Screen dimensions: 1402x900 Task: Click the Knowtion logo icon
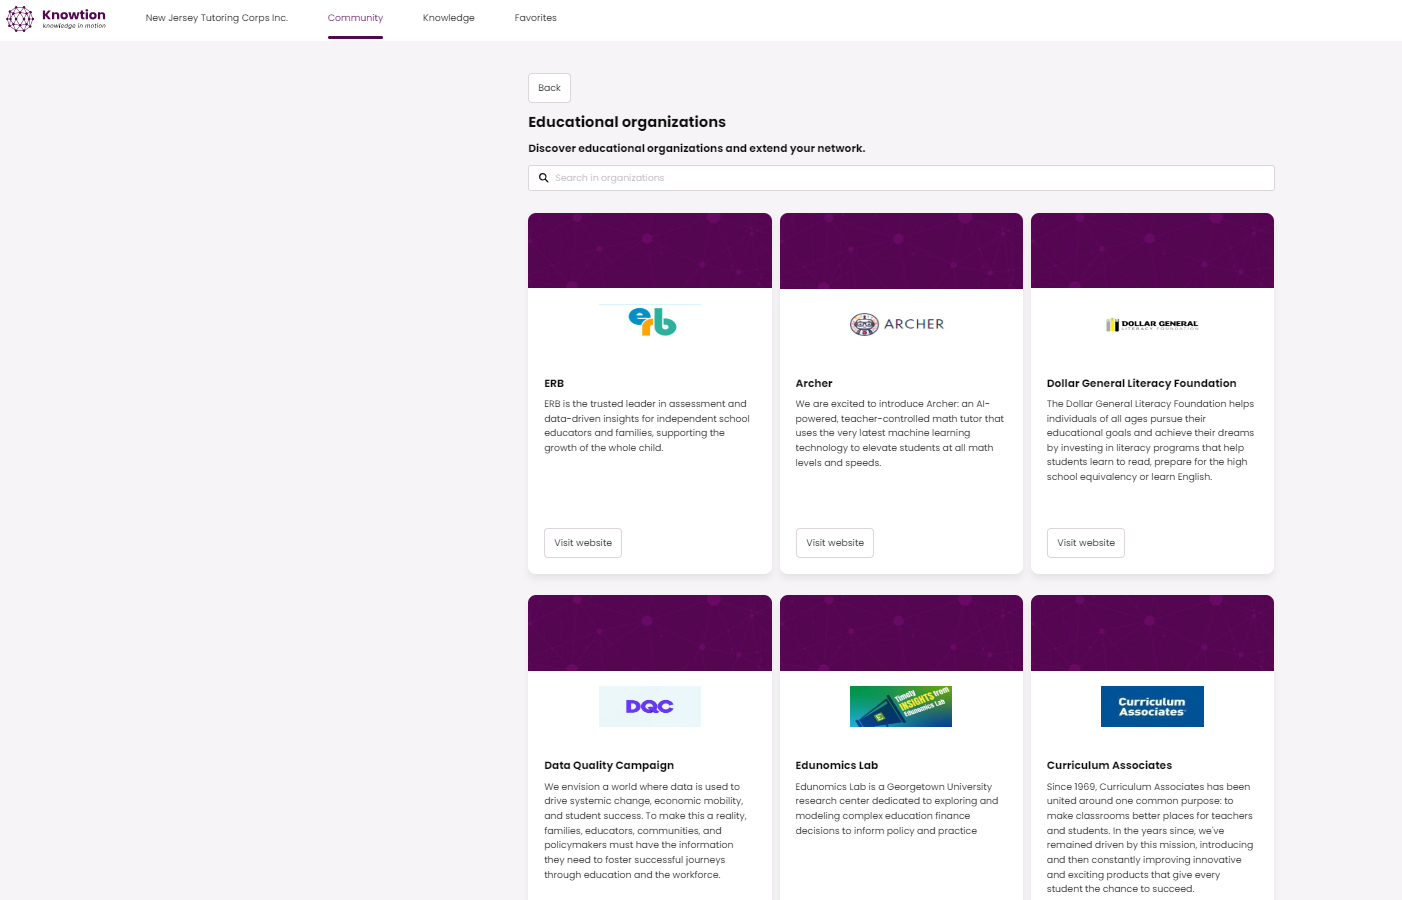pos(20,18)
